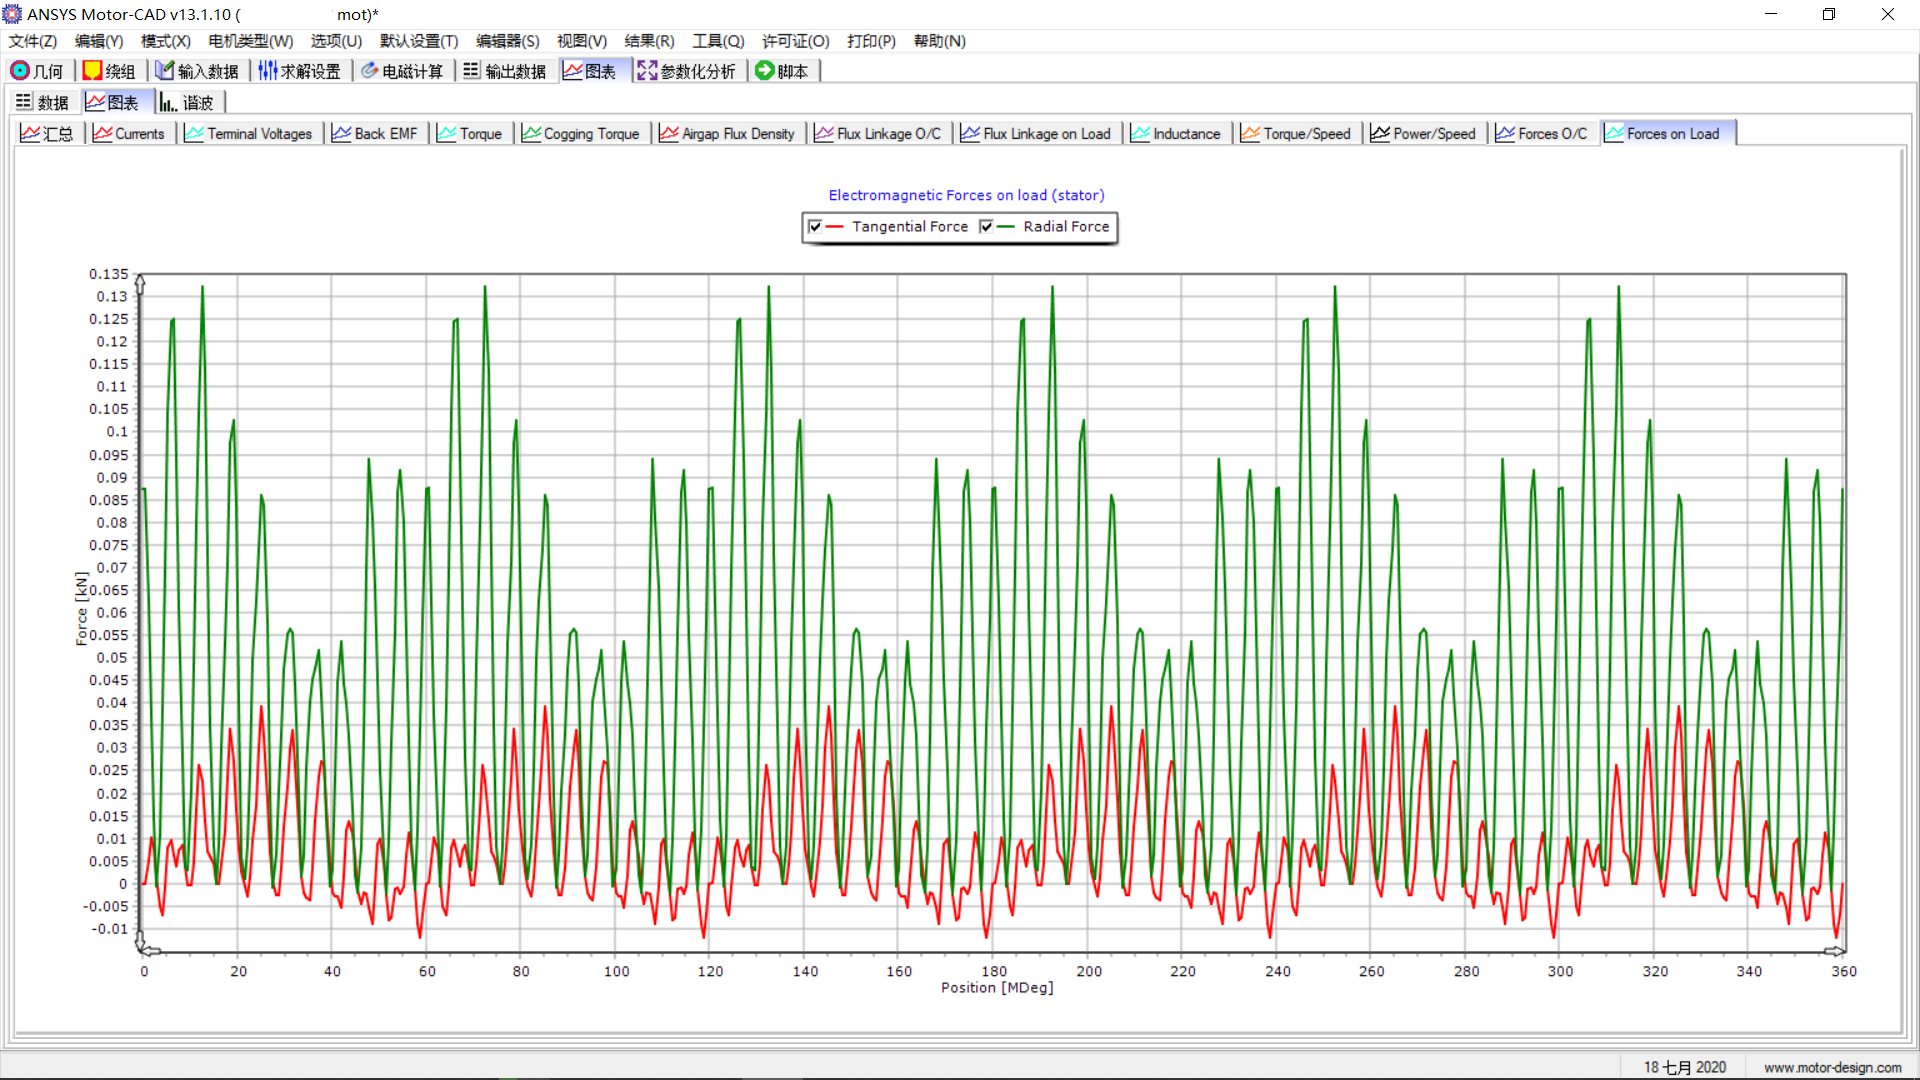Viewport: 1920px width, 1080px height.
Task: Open the 参数化分析 sensitivity tab
Action: 688,71
